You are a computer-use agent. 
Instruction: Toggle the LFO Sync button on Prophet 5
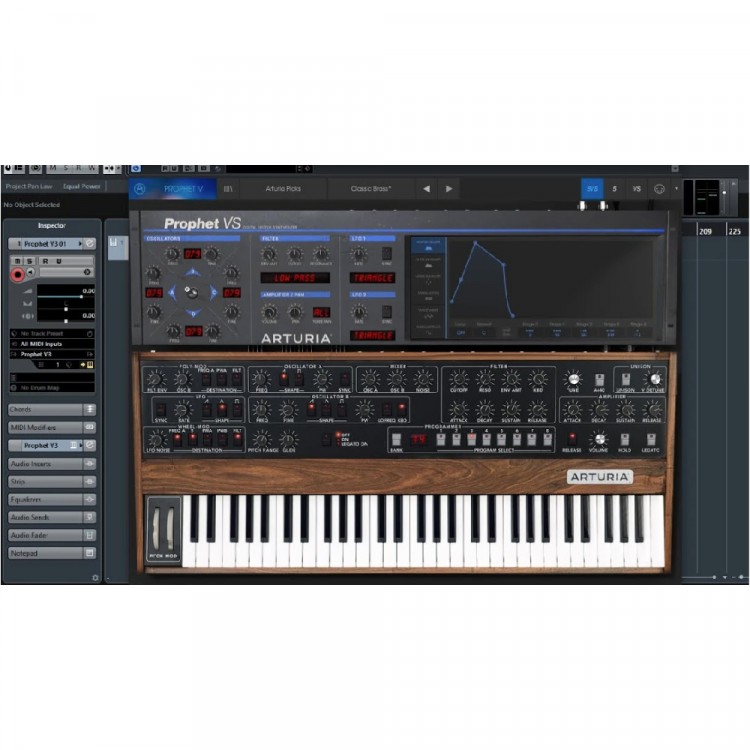click(161, 410)
